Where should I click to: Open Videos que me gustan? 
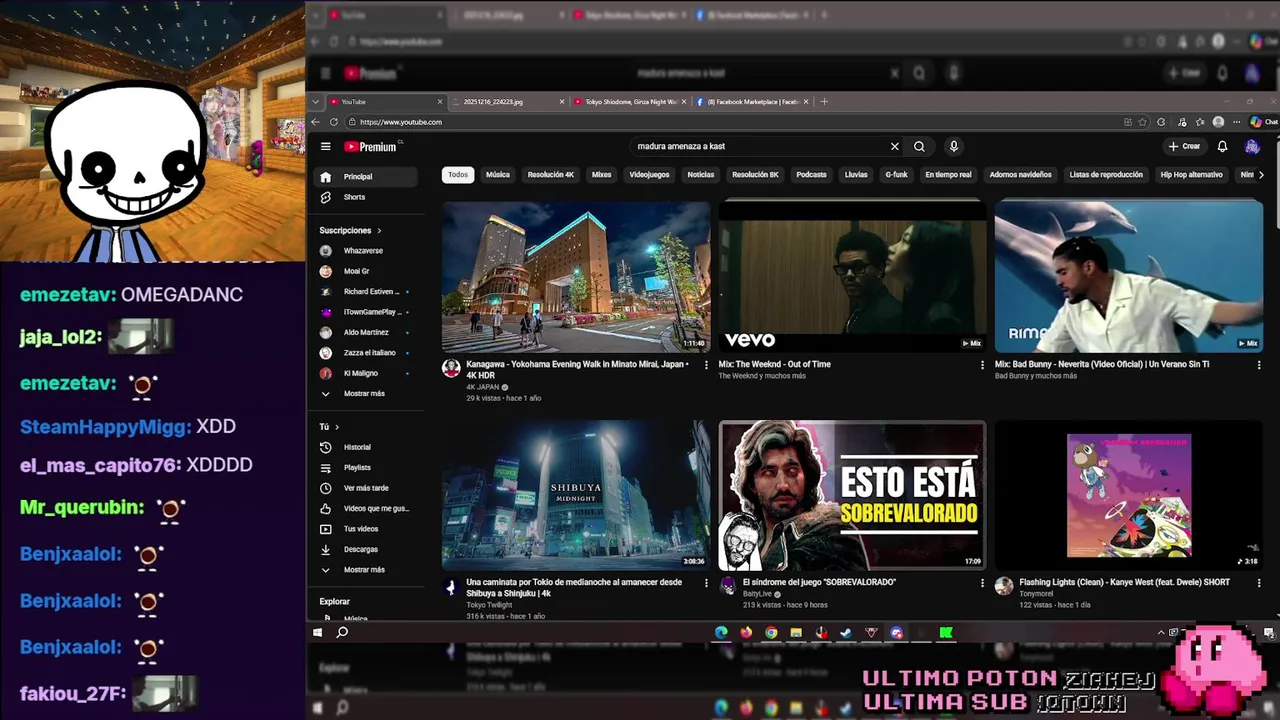tap(367, 508)
